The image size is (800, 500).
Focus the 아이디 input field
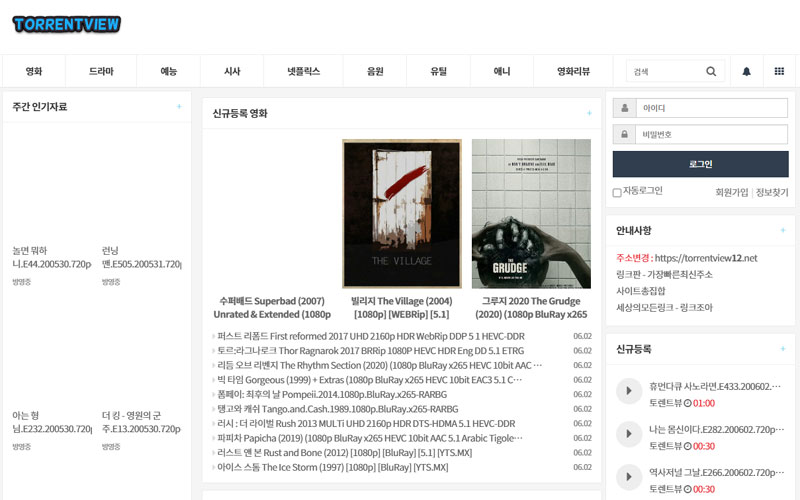click(712, 108)
